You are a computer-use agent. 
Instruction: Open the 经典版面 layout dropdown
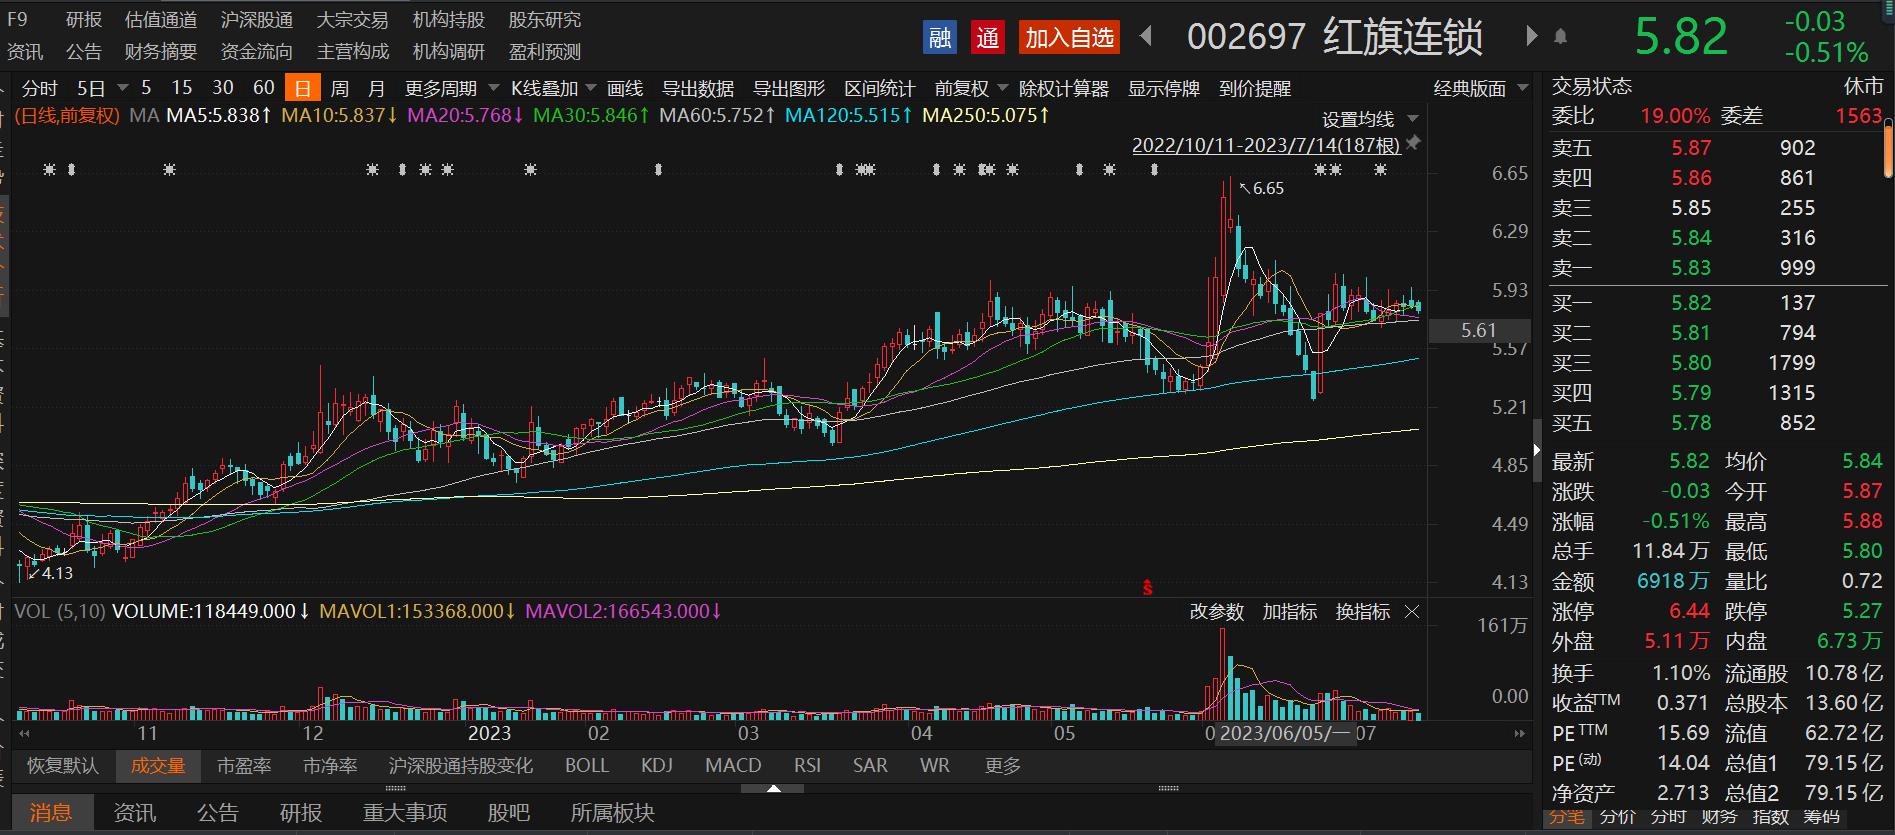[1480, 89]
